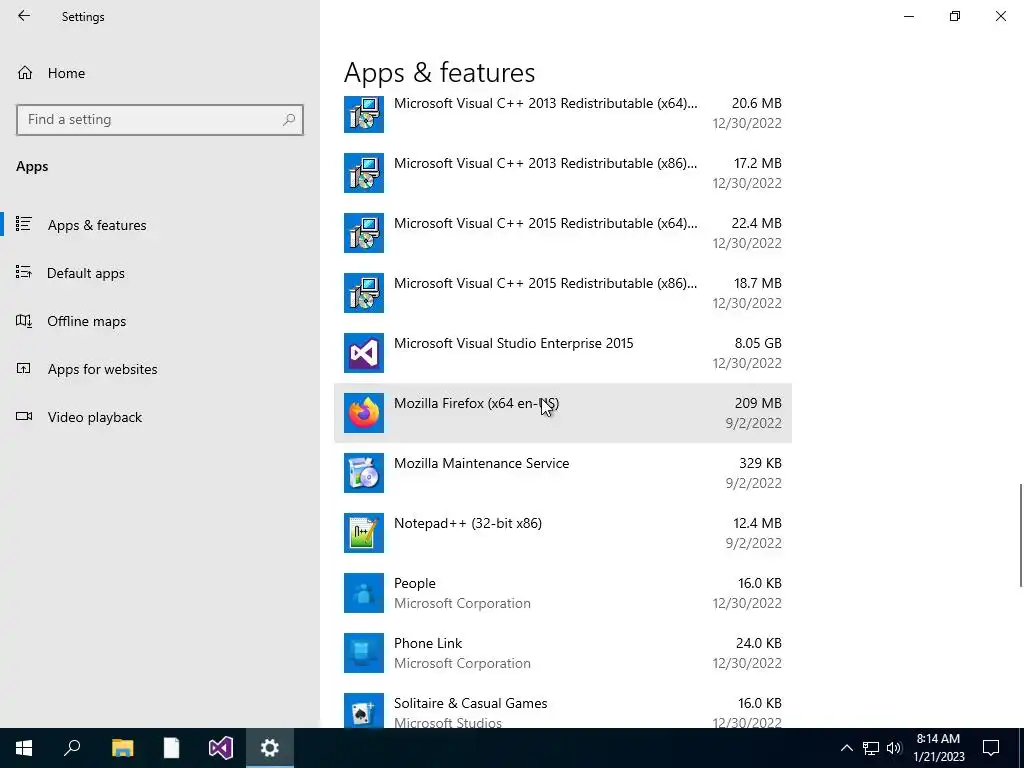The image size is (1024, 768).
Task: Click the Settings gear in taskbar
Action: (270, 748)
